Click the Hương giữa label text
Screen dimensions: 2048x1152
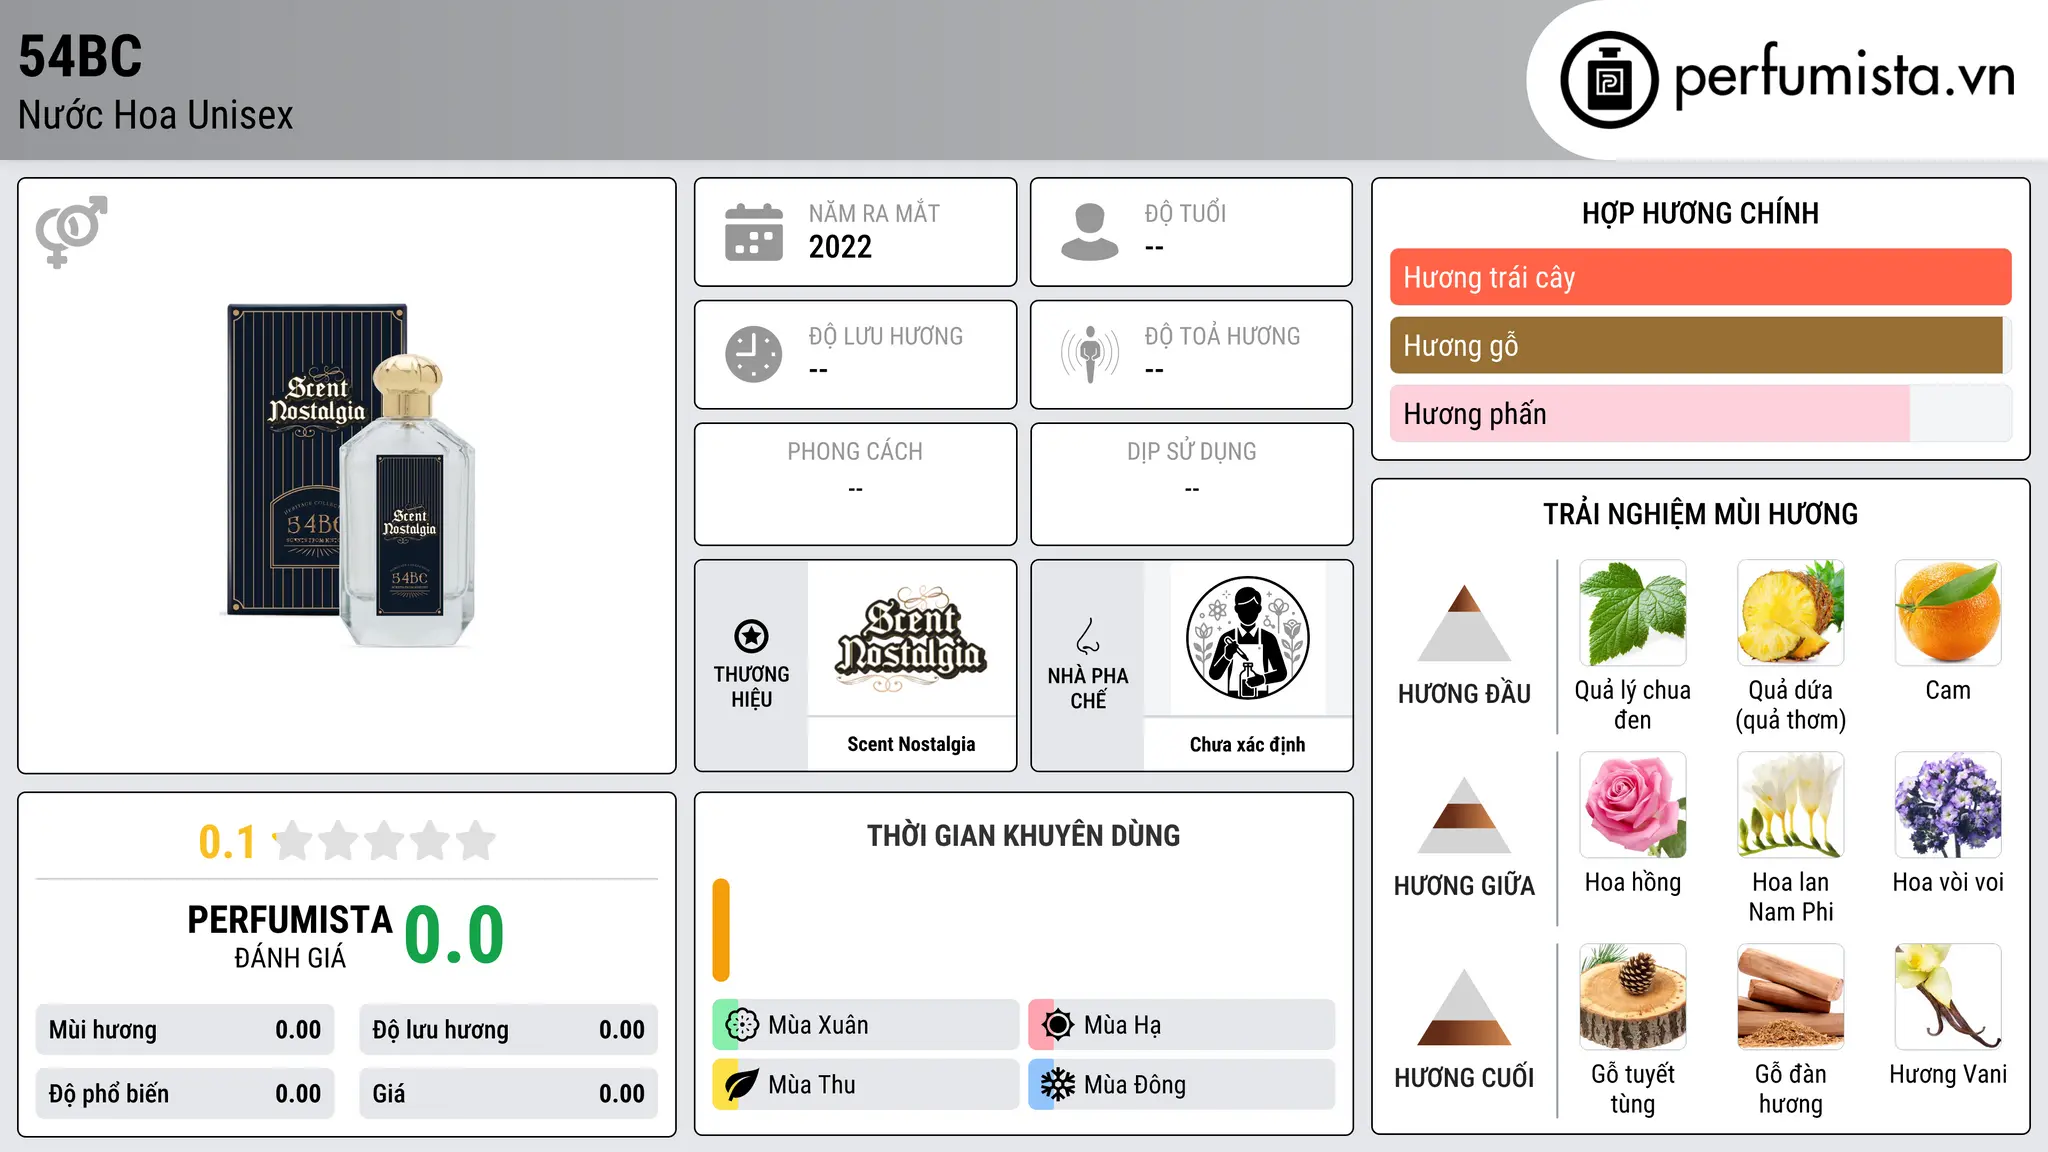pos(1464,886)
